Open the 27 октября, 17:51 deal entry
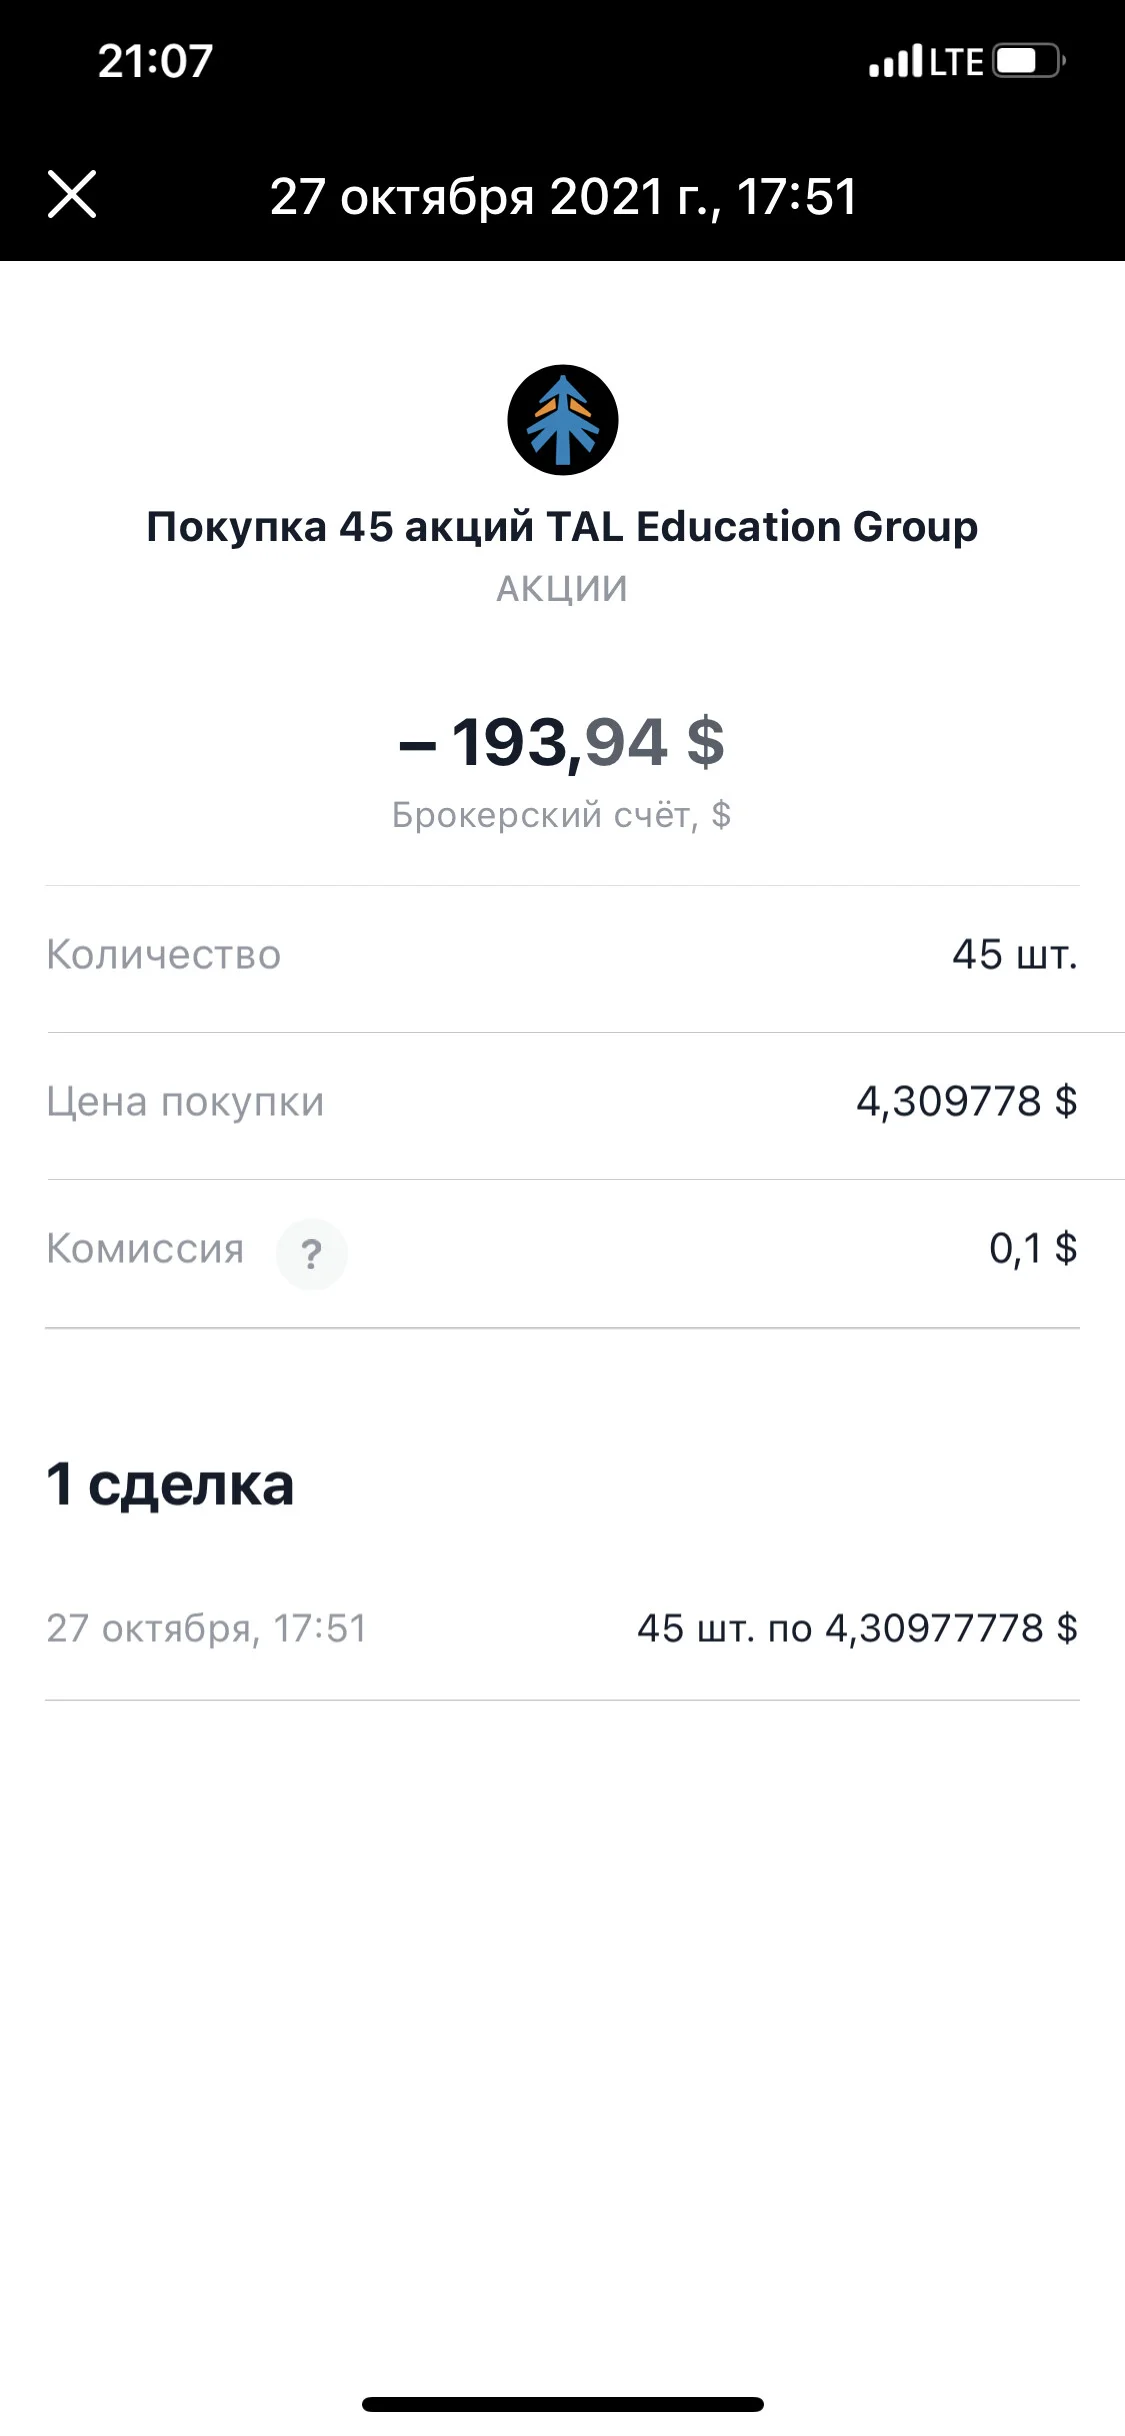 point(562,1628)
